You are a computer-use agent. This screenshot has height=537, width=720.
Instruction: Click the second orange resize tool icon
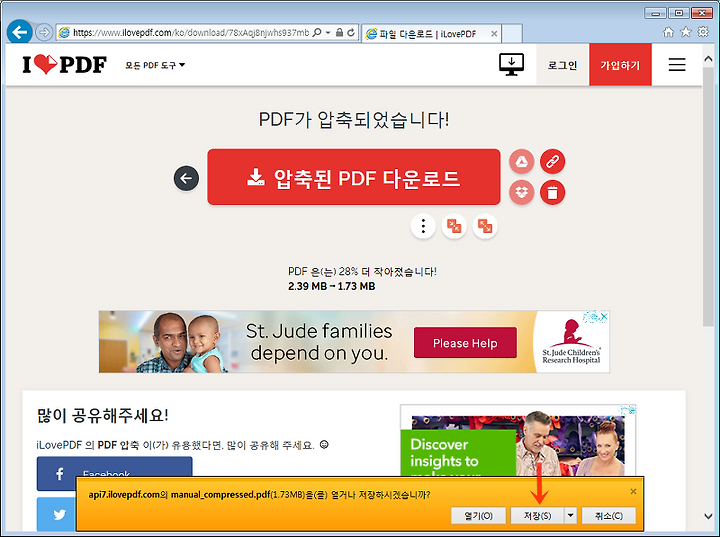point(485,226)
